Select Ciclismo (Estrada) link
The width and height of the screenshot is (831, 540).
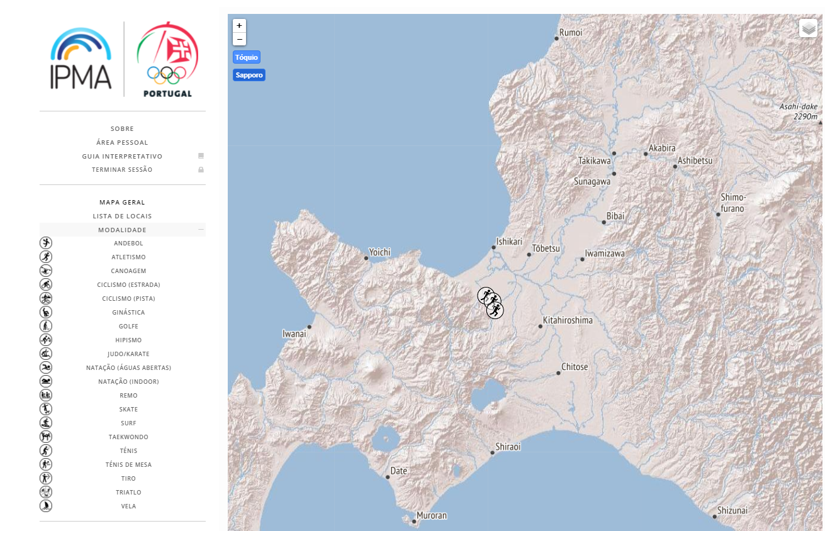coord(129,285)
